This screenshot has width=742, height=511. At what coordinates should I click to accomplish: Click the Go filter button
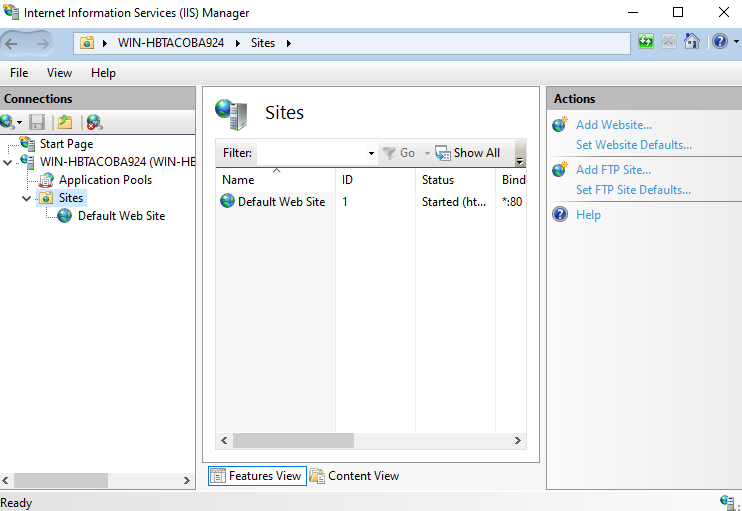pos(398,153)
